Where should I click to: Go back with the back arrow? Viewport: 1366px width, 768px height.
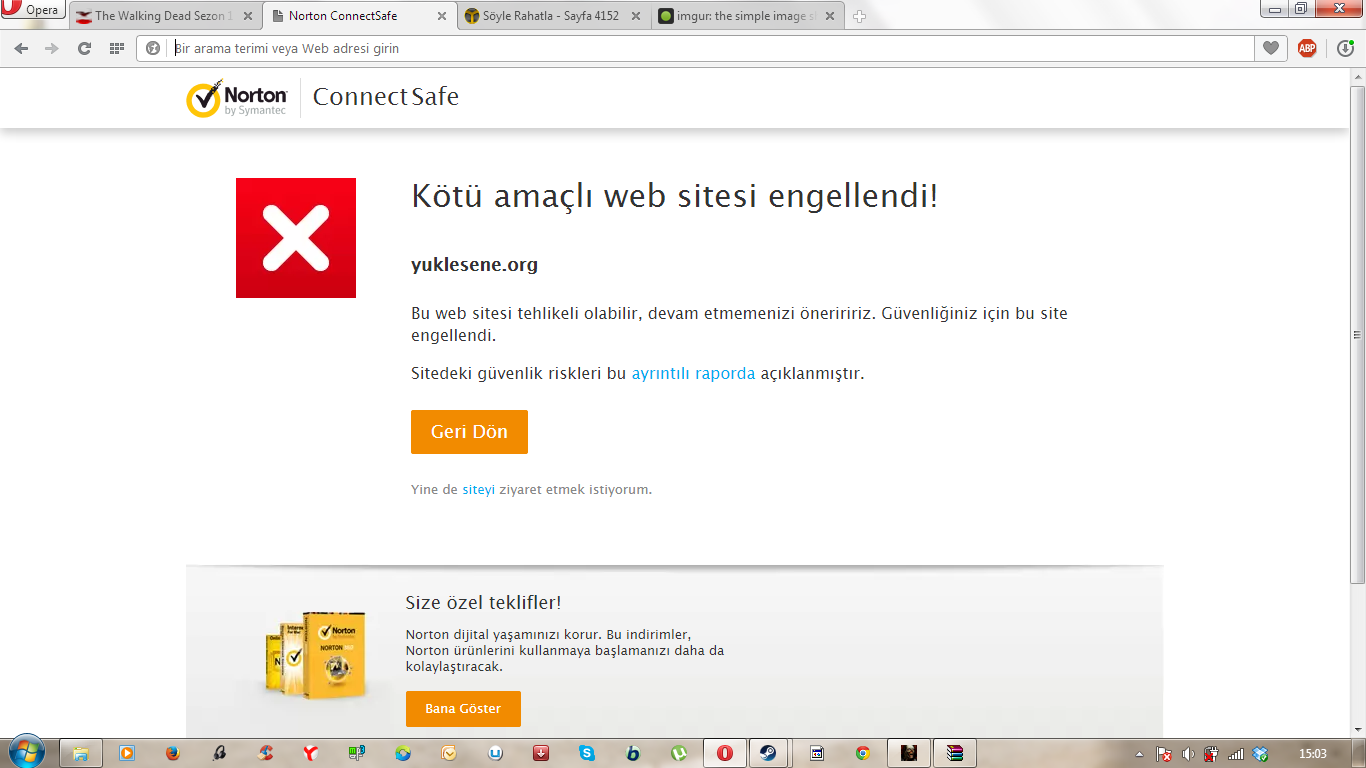tap(21, 48)
